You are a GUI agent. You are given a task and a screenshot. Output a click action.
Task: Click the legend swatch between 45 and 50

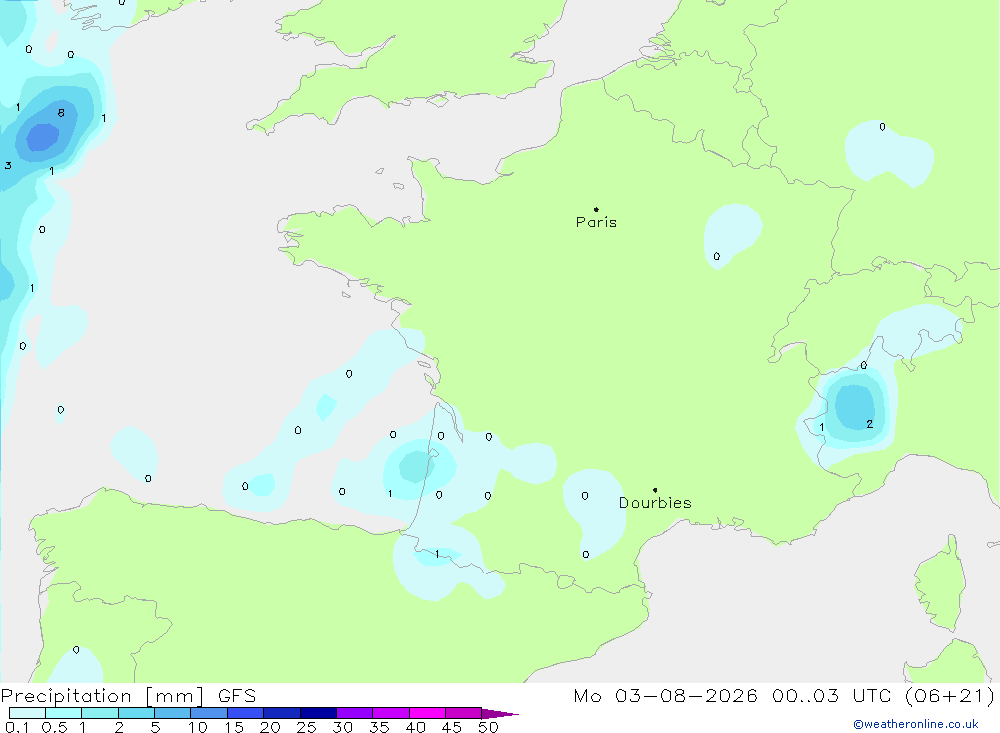tap(464, 713)
